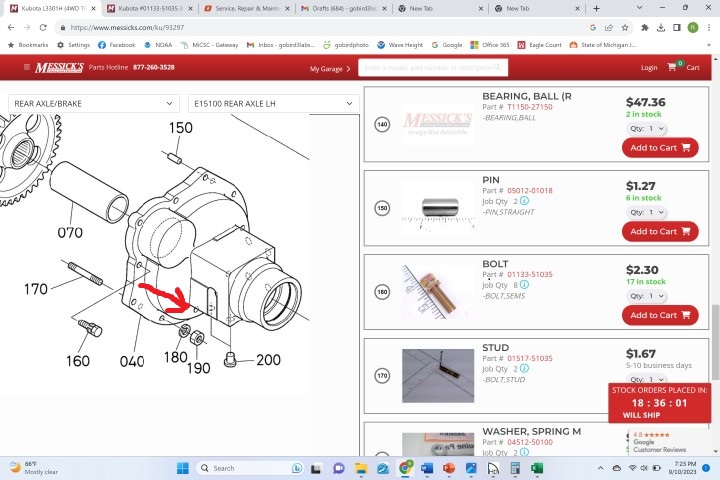The height and width of the screenshot is (480, 720).
Task: Share this page icon in address bar
Action: coord(609,28)
